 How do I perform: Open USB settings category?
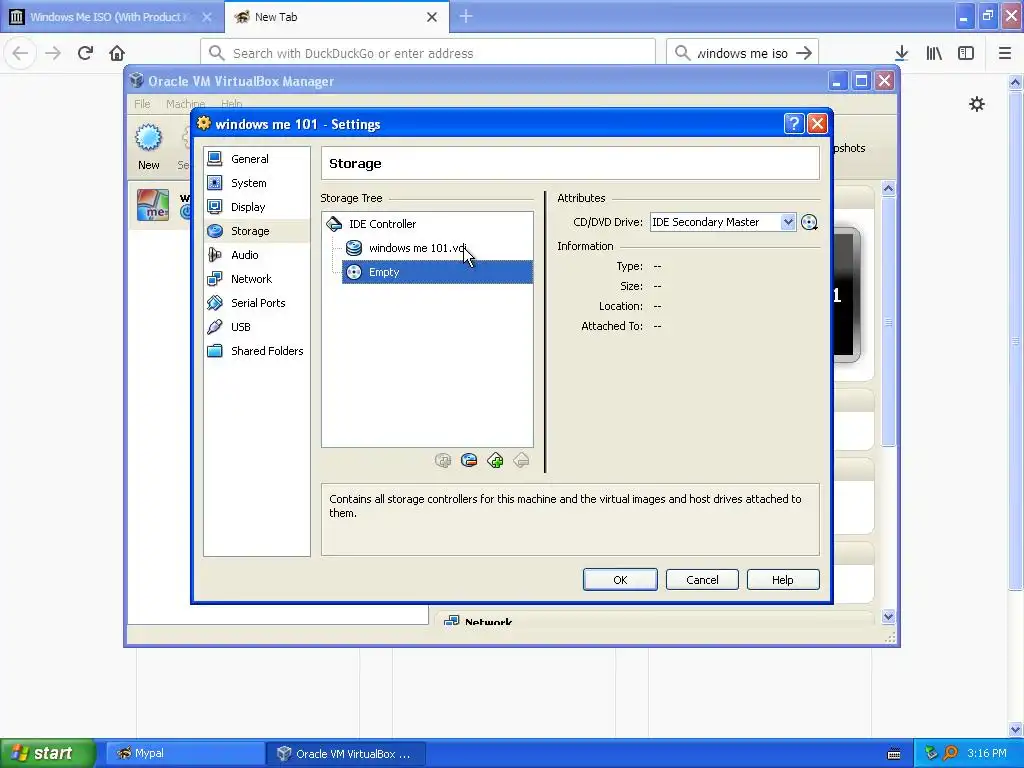[256, 327]
